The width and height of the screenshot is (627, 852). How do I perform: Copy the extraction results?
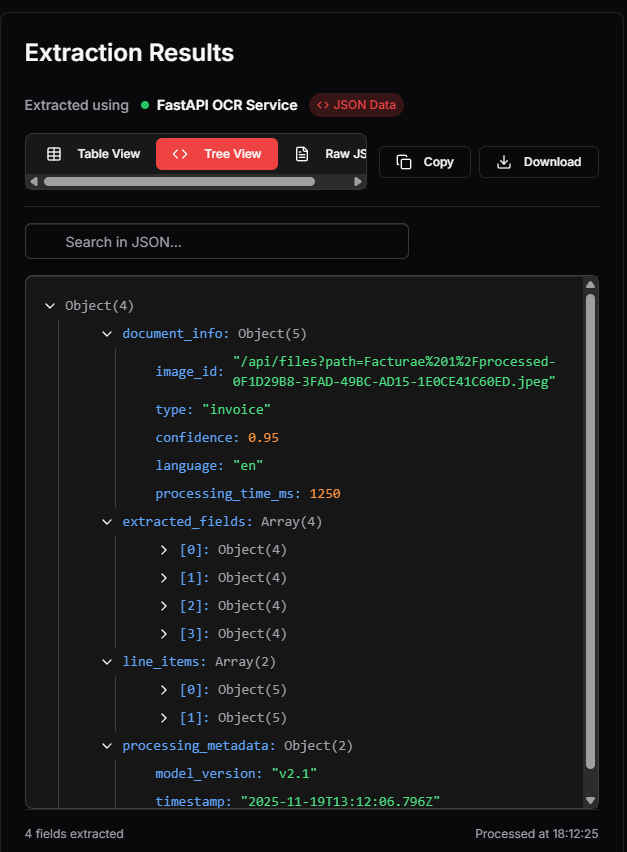424,162
